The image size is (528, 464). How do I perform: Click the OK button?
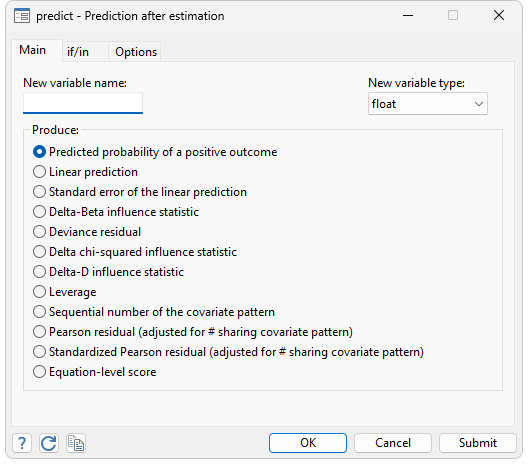[308, 443]
